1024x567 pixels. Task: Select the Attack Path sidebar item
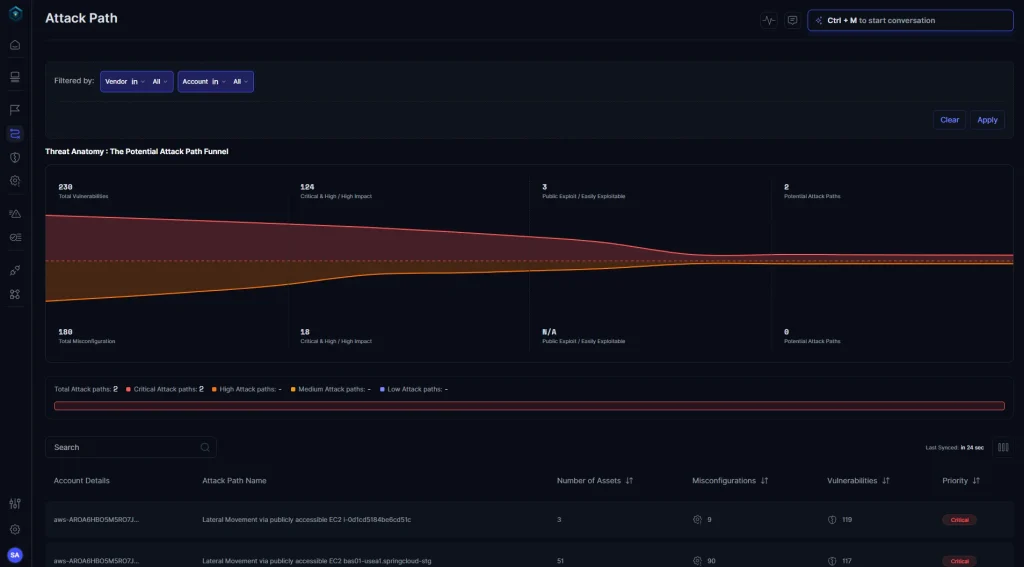tap(15, 133)
